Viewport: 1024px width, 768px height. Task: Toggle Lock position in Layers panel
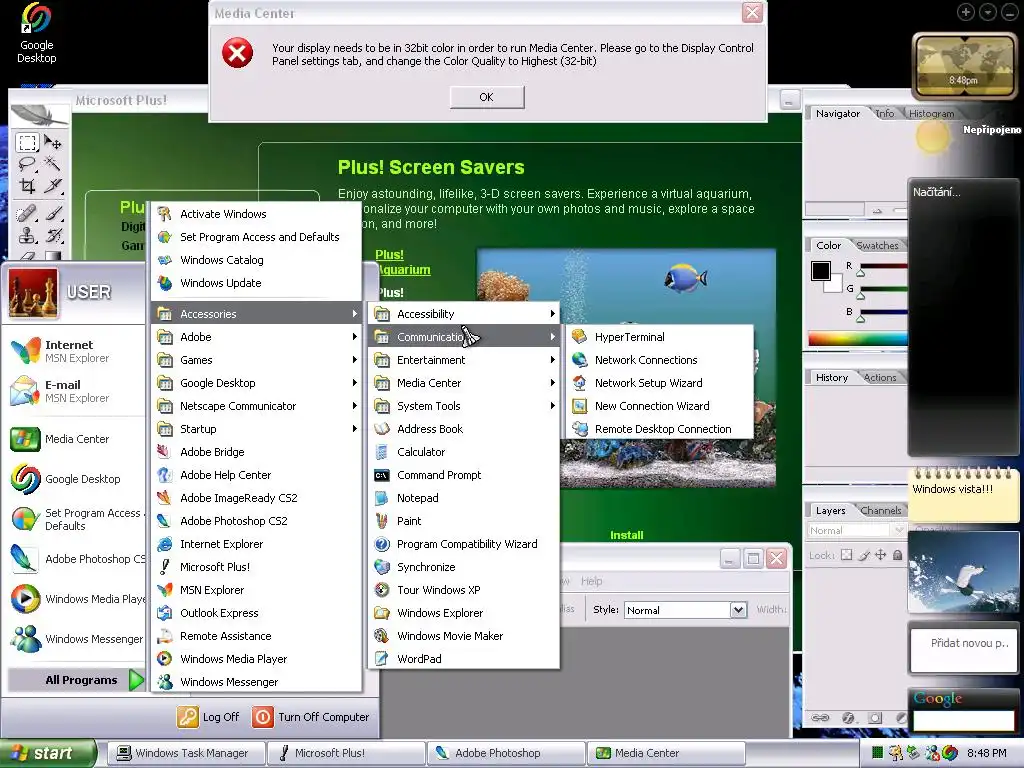click(x=881, y=555)
